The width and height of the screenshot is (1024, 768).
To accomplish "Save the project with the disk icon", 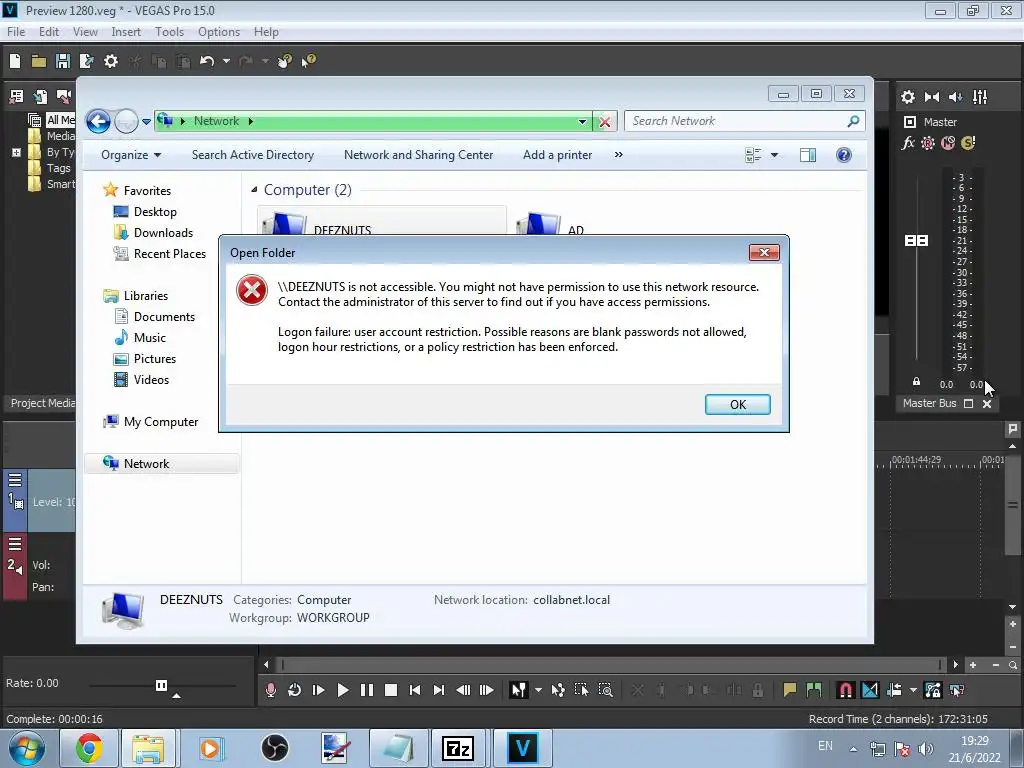I will click(x=63, y=61).
